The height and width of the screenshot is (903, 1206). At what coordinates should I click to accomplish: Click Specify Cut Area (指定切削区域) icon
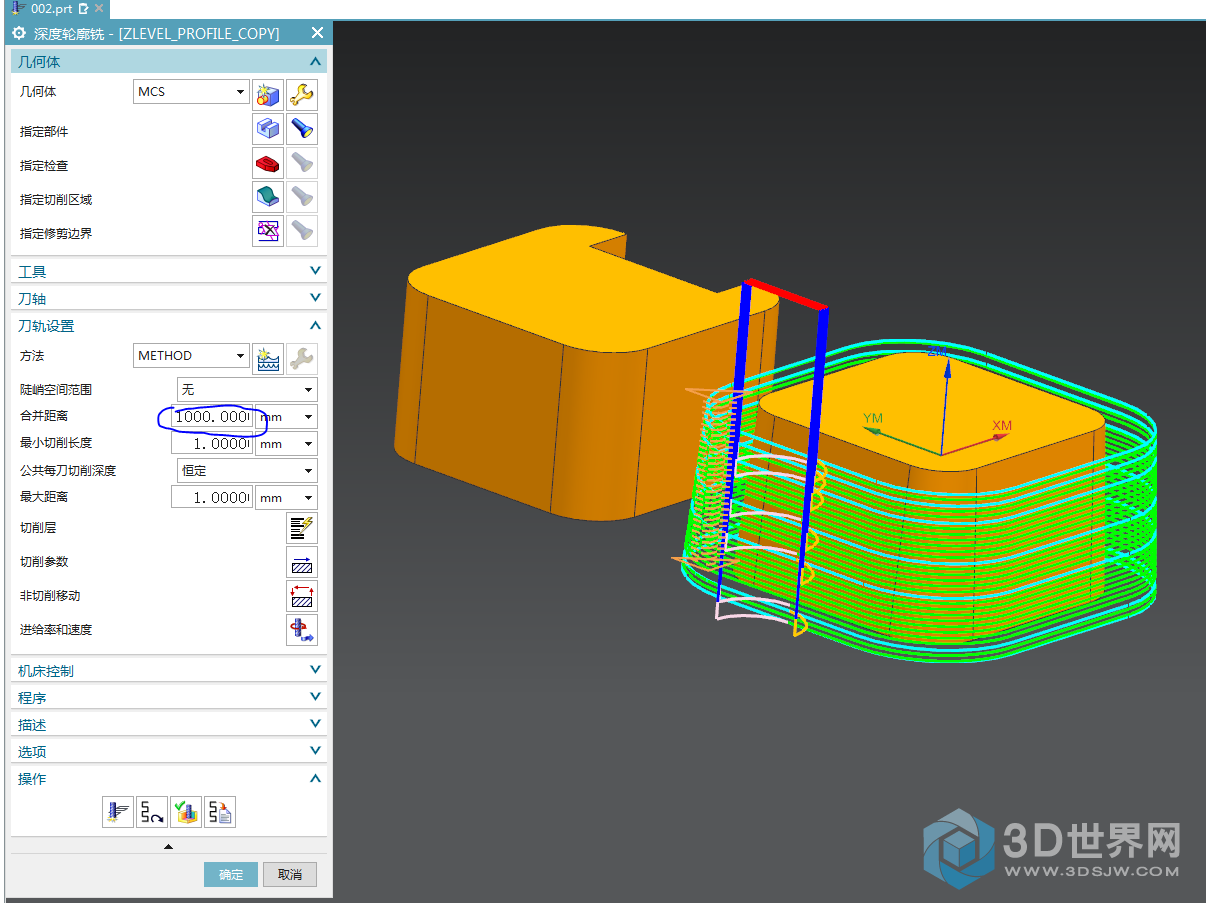[267, 199]
